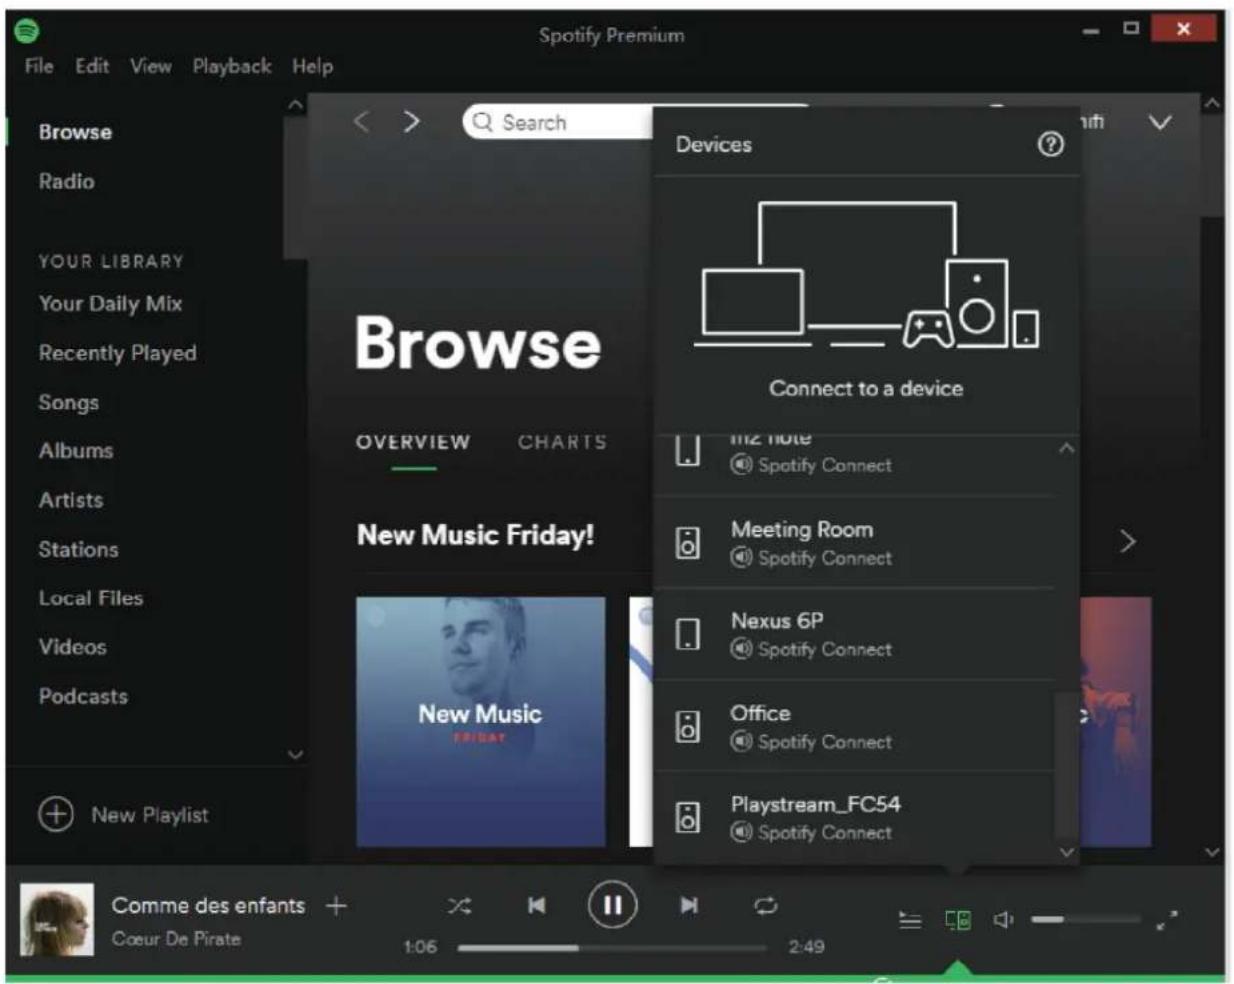Click main content scrollbar down arrow
This screenshot has width=1234, height=984.
tap(1213, 852)
